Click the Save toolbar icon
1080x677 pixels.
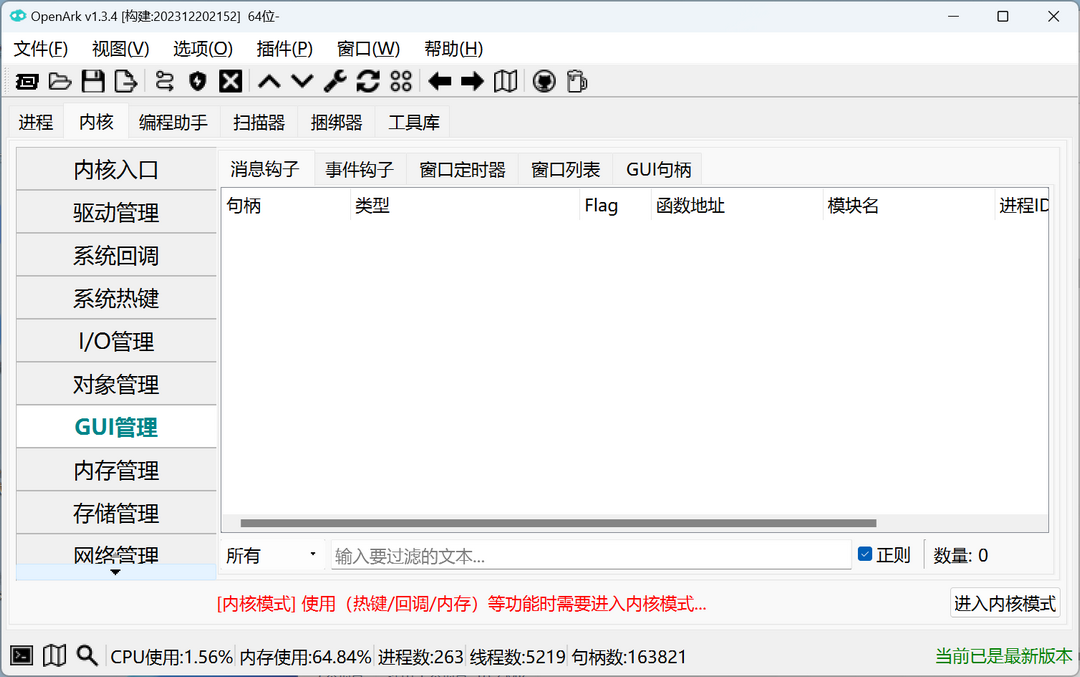pyautogui.click(x=93, y=81)
